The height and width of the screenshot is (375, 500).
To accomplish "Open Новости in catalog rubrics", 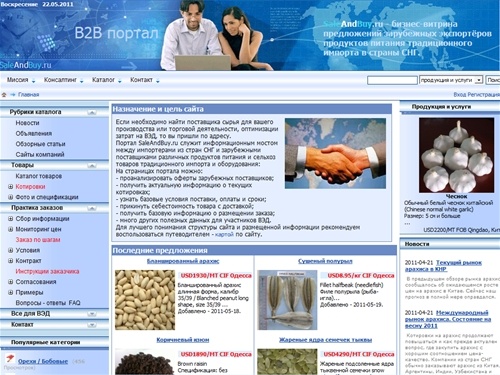I will tap(27, 123).
